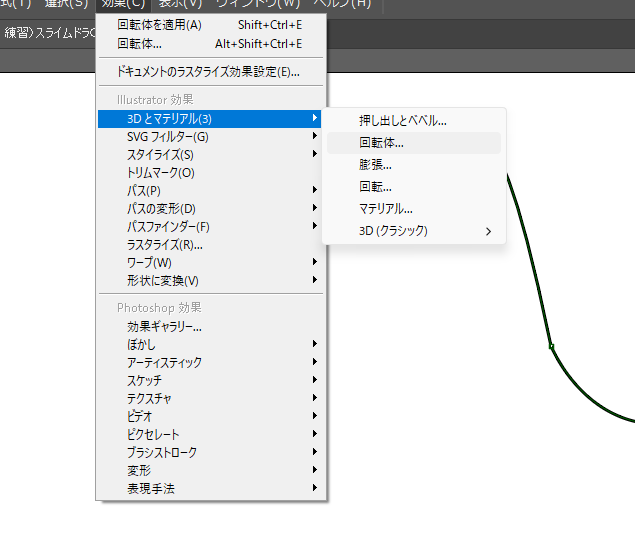Expand the ワープ(W) submenu
The height and width of the screenshot is (549, 635).
click(x=149, y=263)
